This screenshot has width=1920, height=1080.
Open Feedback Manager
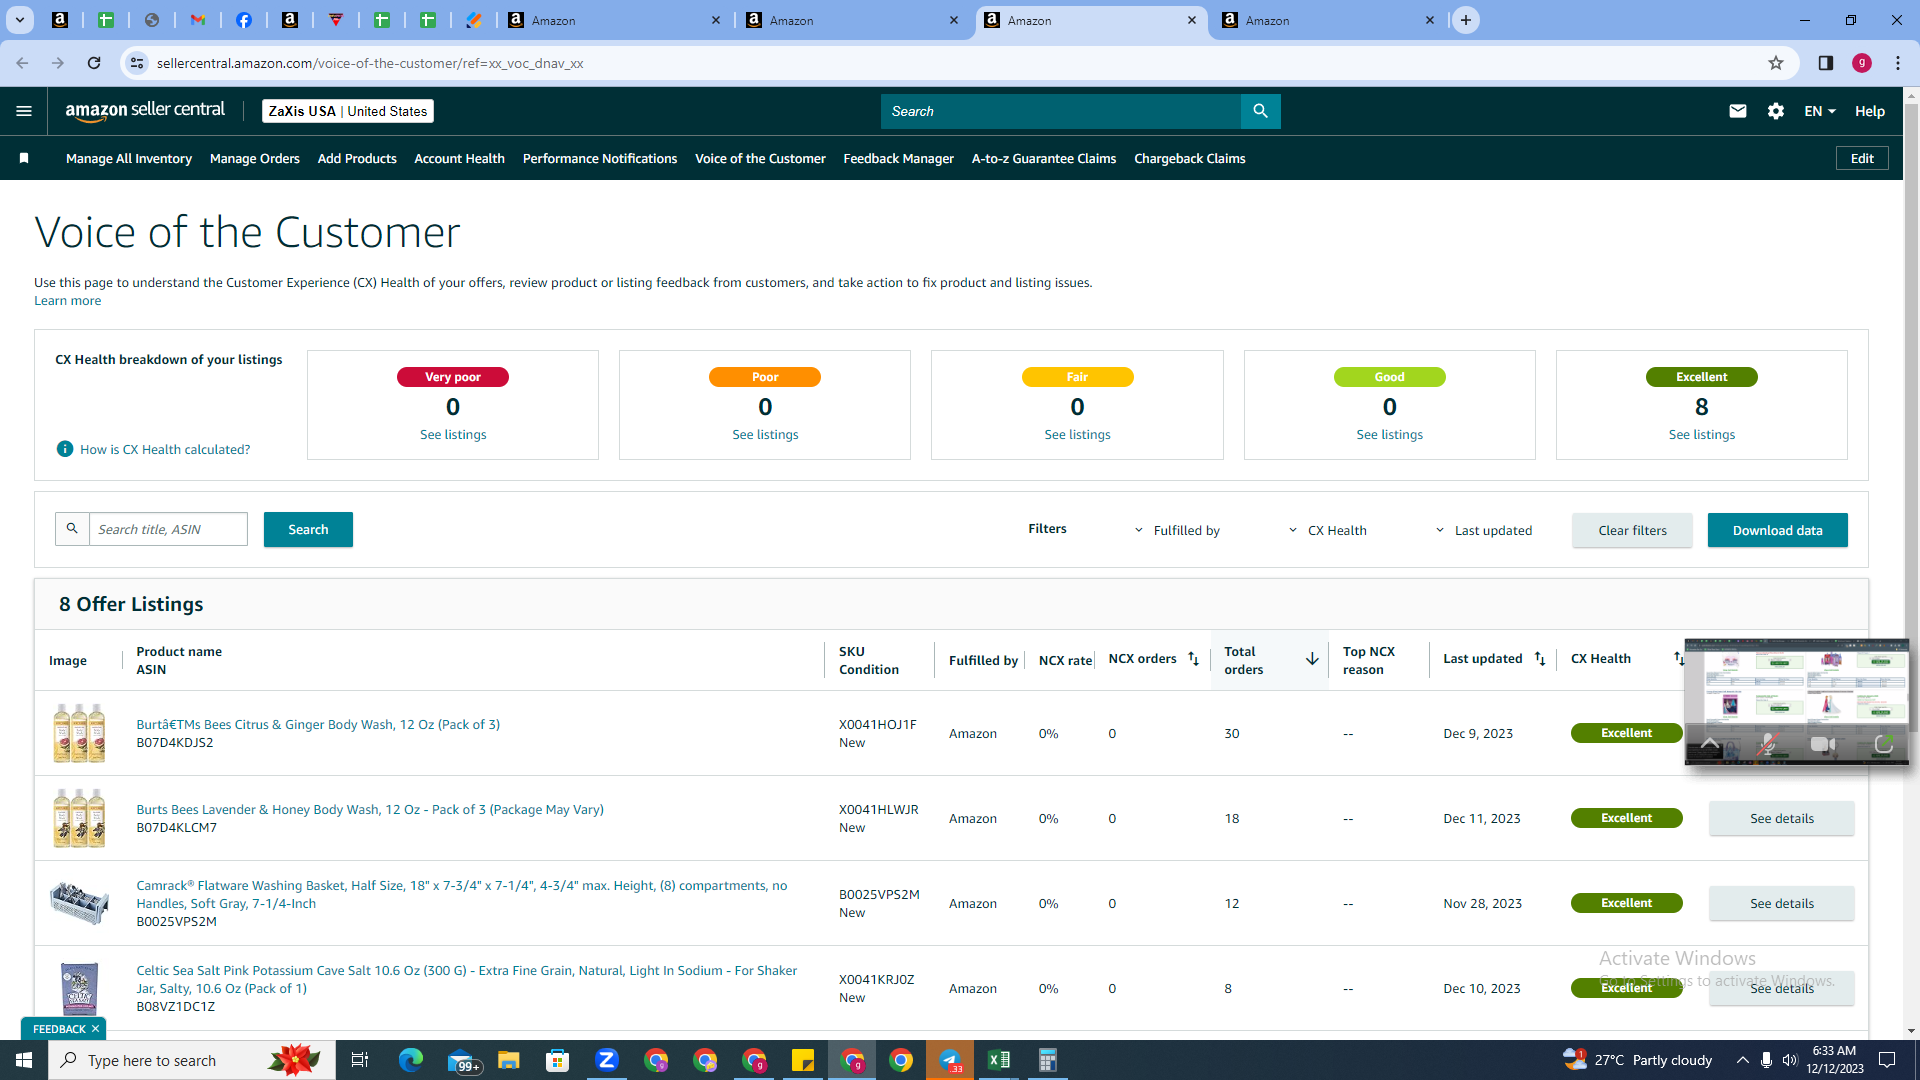tap(898, 158)
